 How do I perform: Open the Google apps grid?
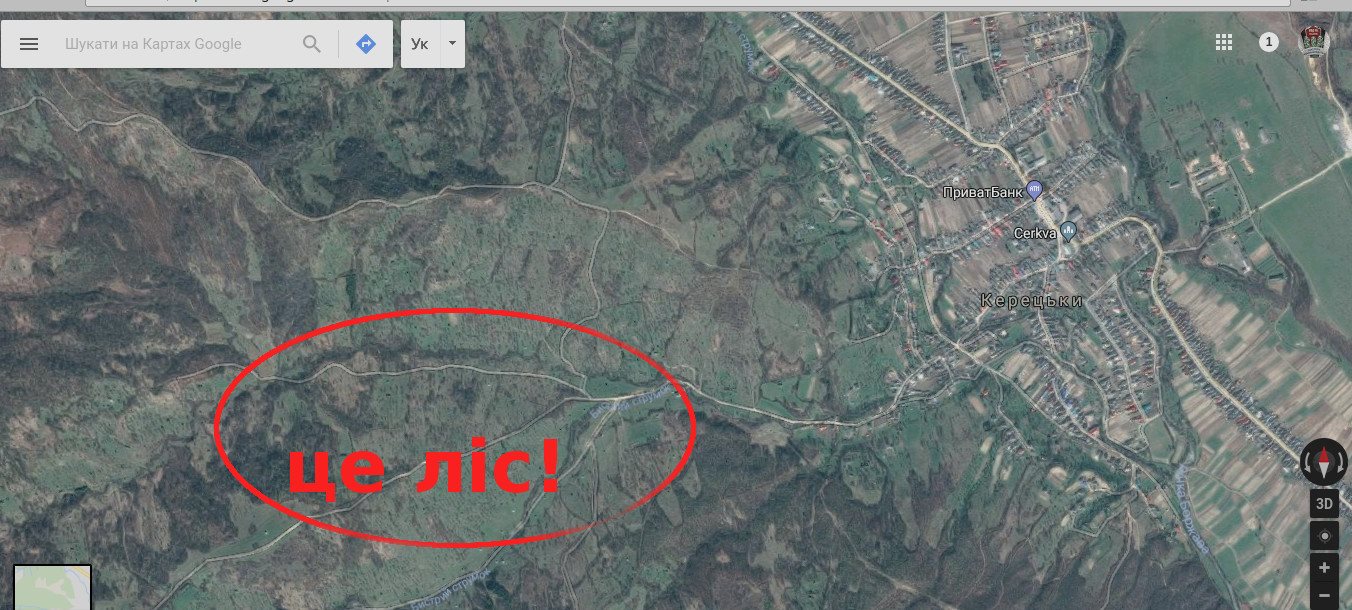(1223, 42)
